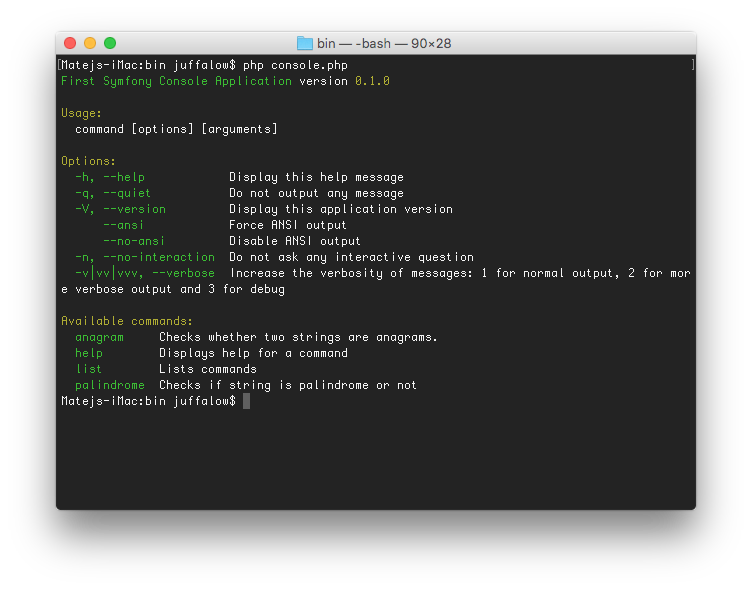Click 'Displays help for a command' description
The height and width of the screenshot is (590, 752).
[254, 353]
